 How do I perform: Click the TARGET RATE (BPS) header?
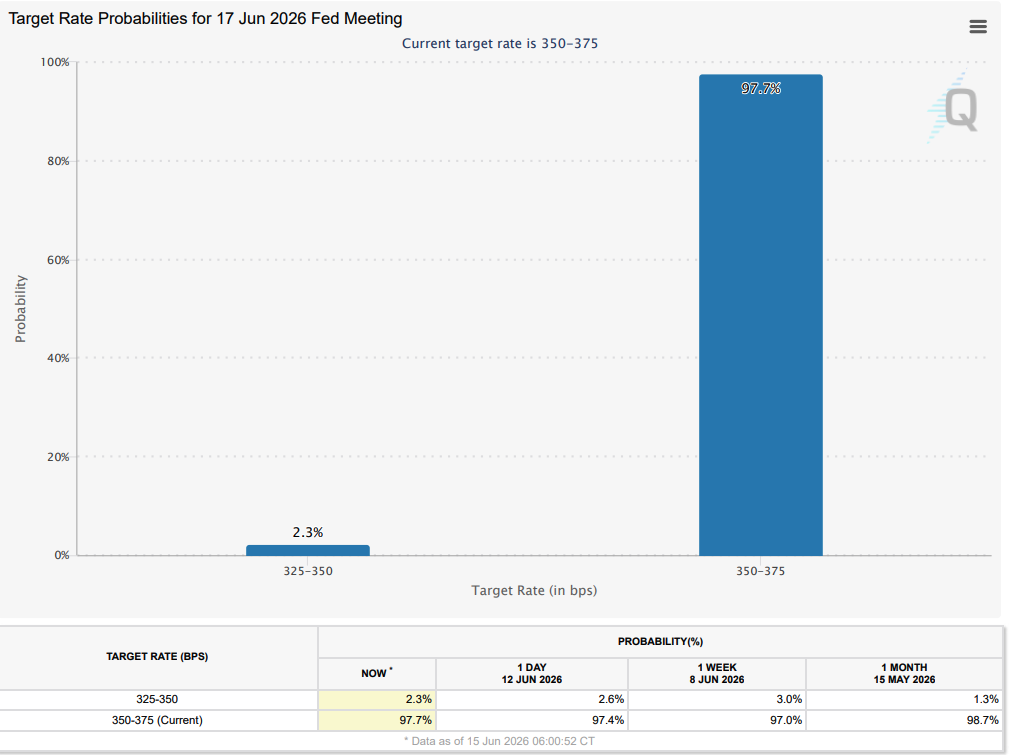click(157, 656)
